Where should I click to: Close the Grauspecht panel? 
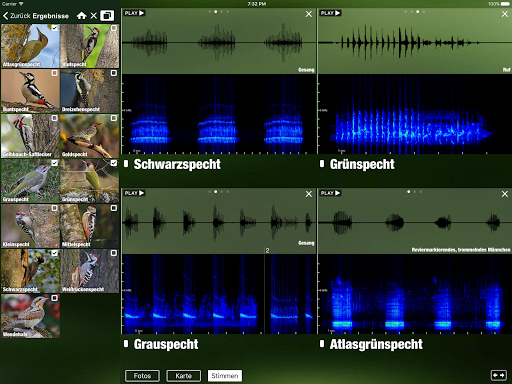(309, 194)
